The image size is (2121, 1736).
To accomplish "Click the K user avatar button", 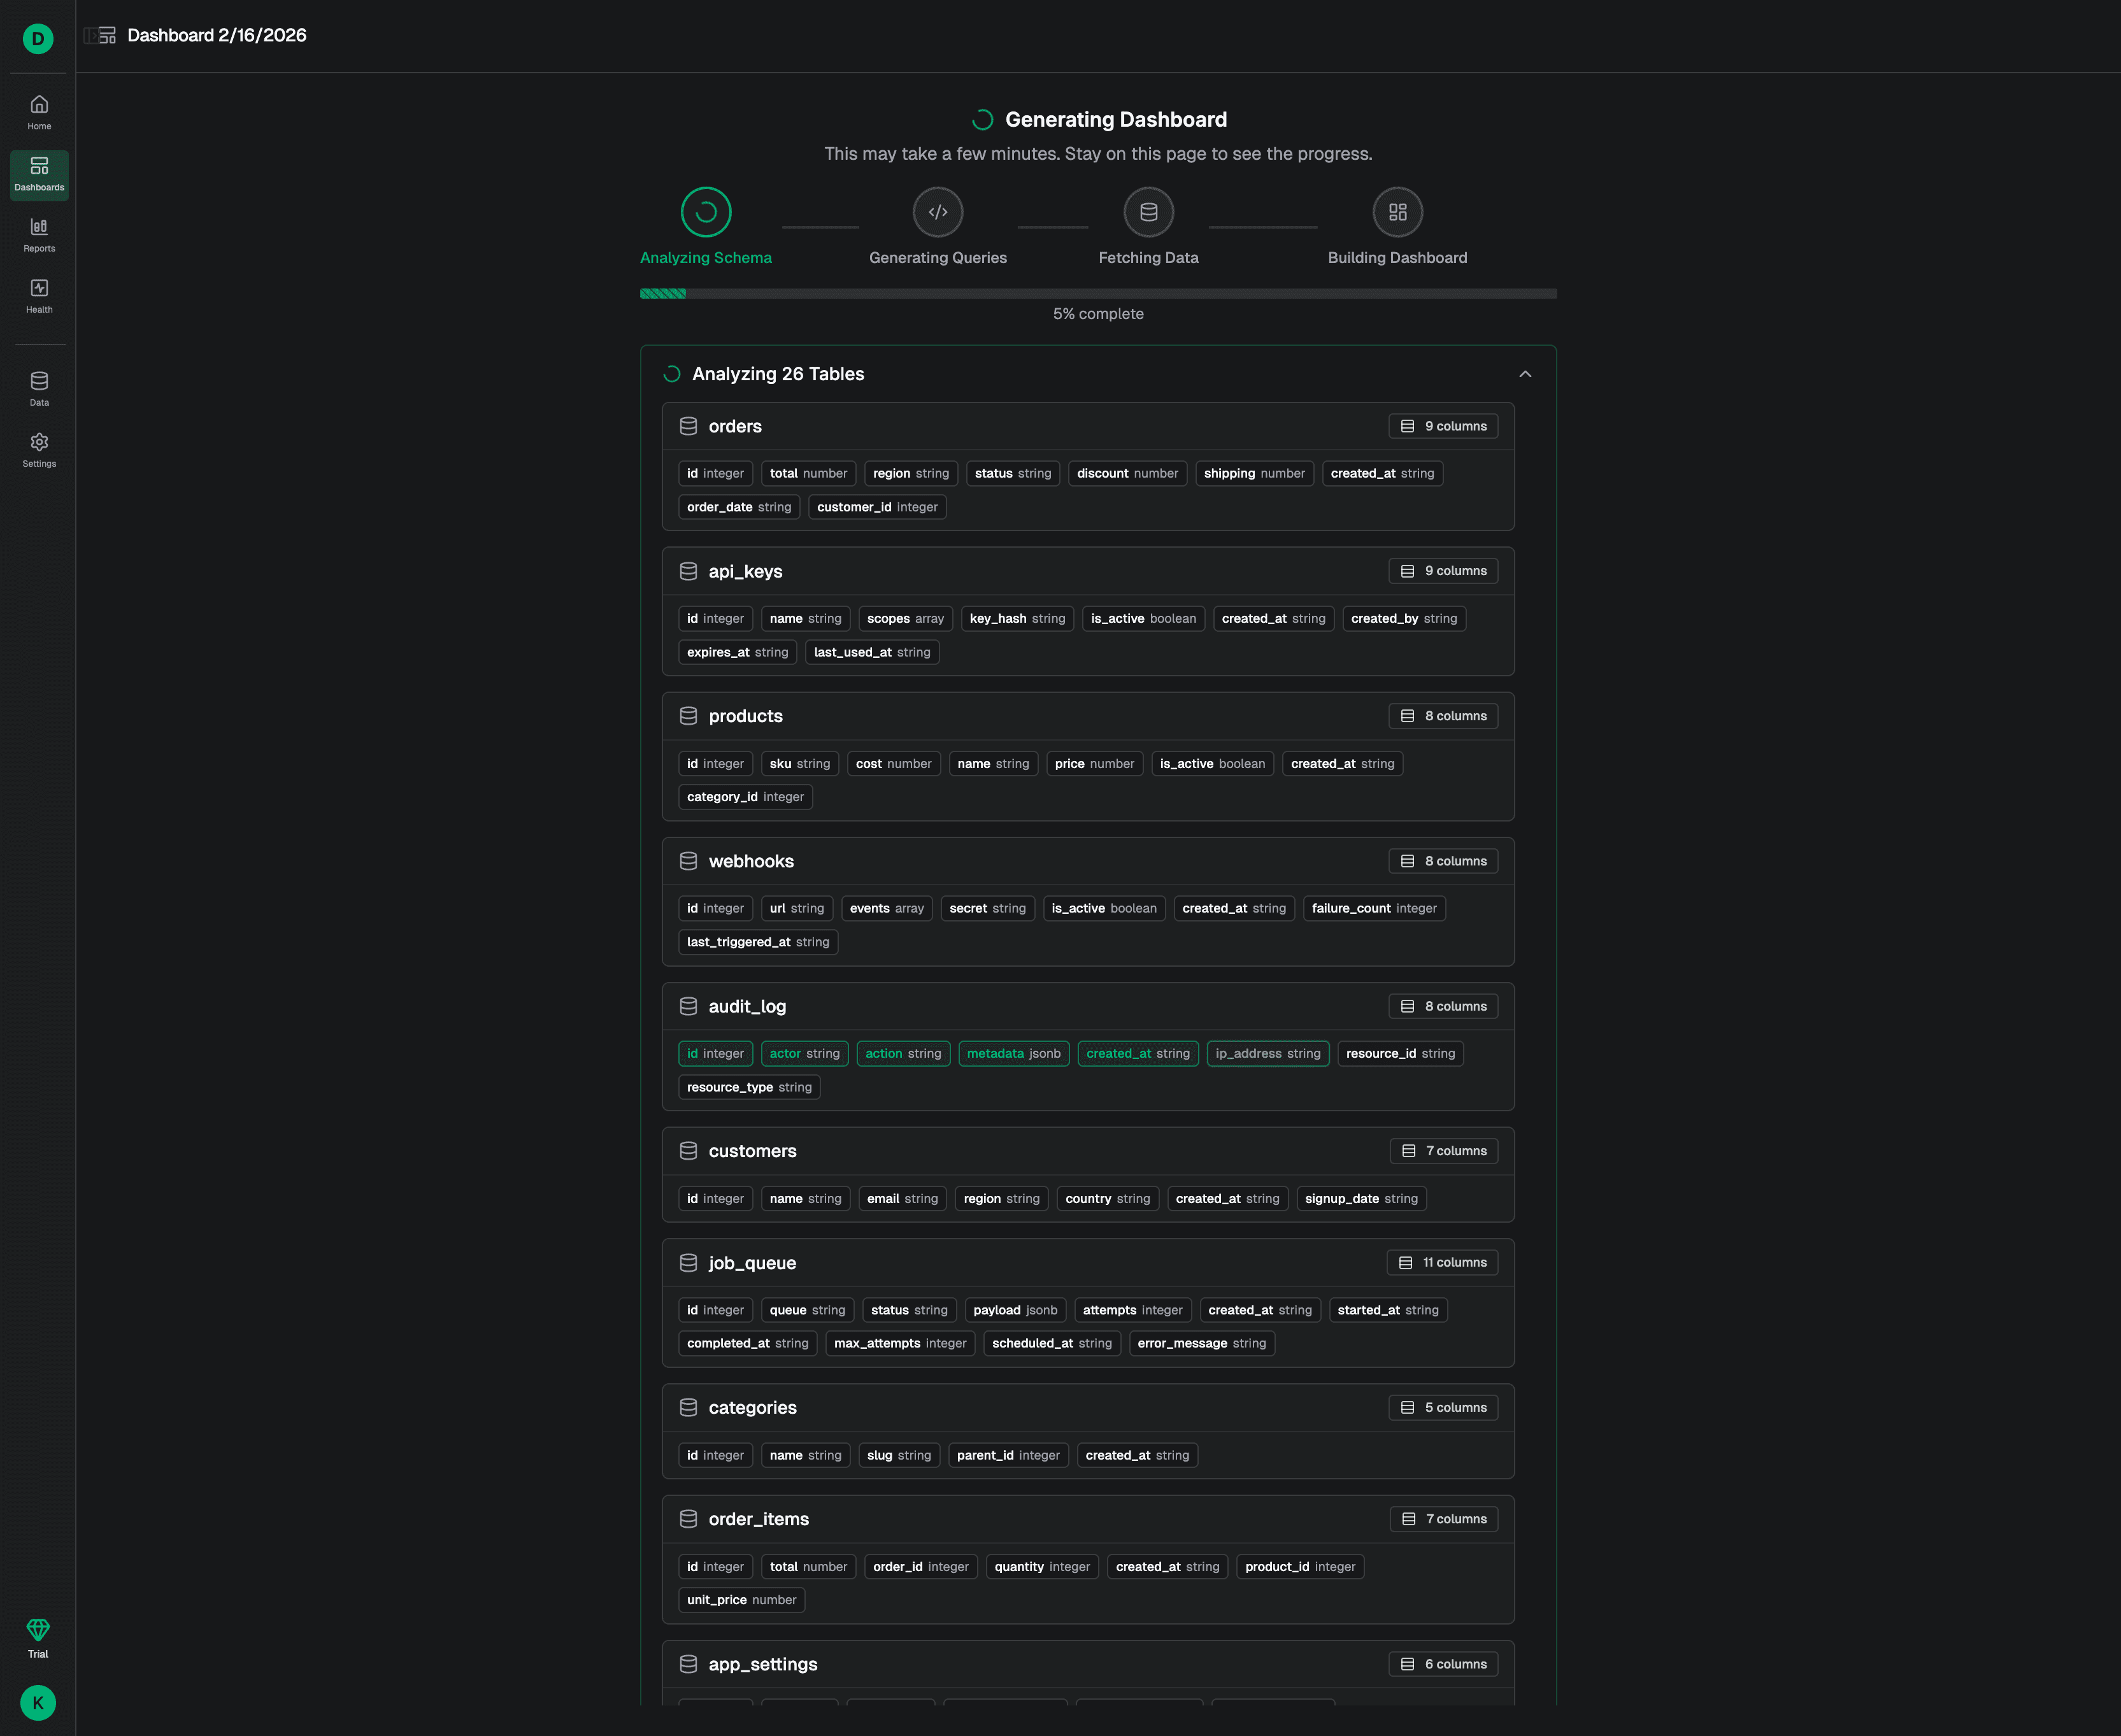I will coord(38,1702).
